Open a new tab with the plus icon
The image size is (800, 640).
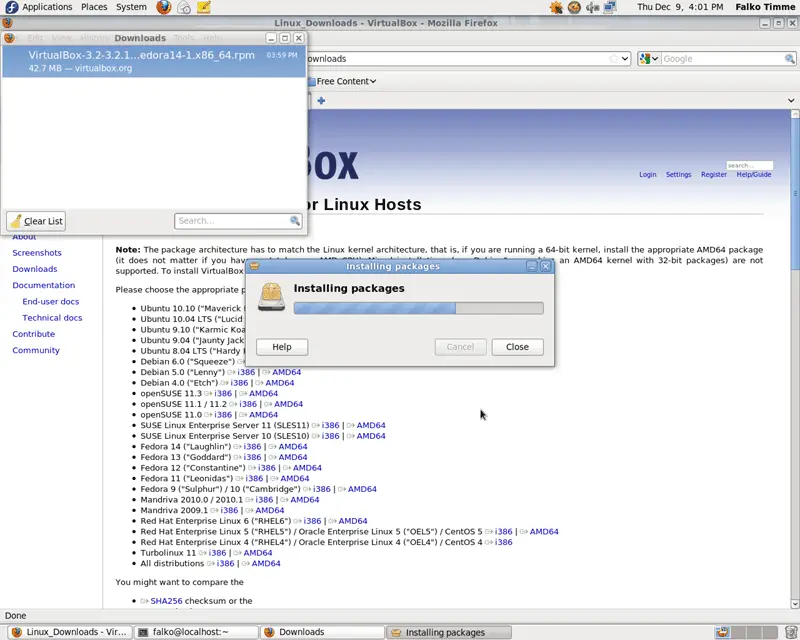[x=321, y=101]
